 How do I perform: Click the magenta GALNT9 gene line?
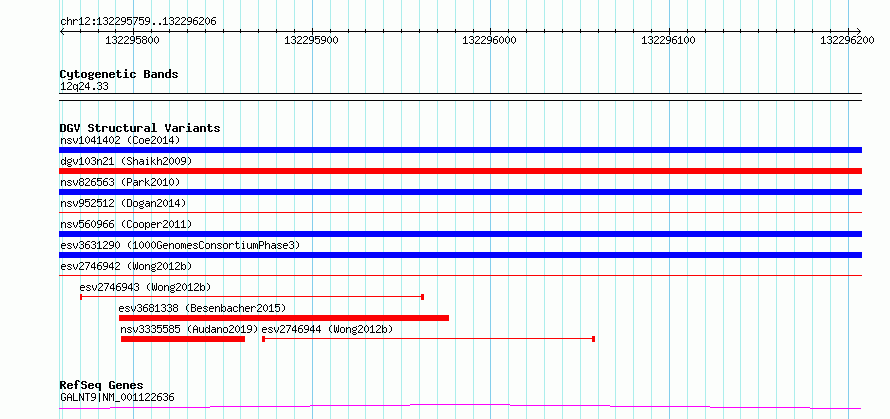(x=460, y=406)
